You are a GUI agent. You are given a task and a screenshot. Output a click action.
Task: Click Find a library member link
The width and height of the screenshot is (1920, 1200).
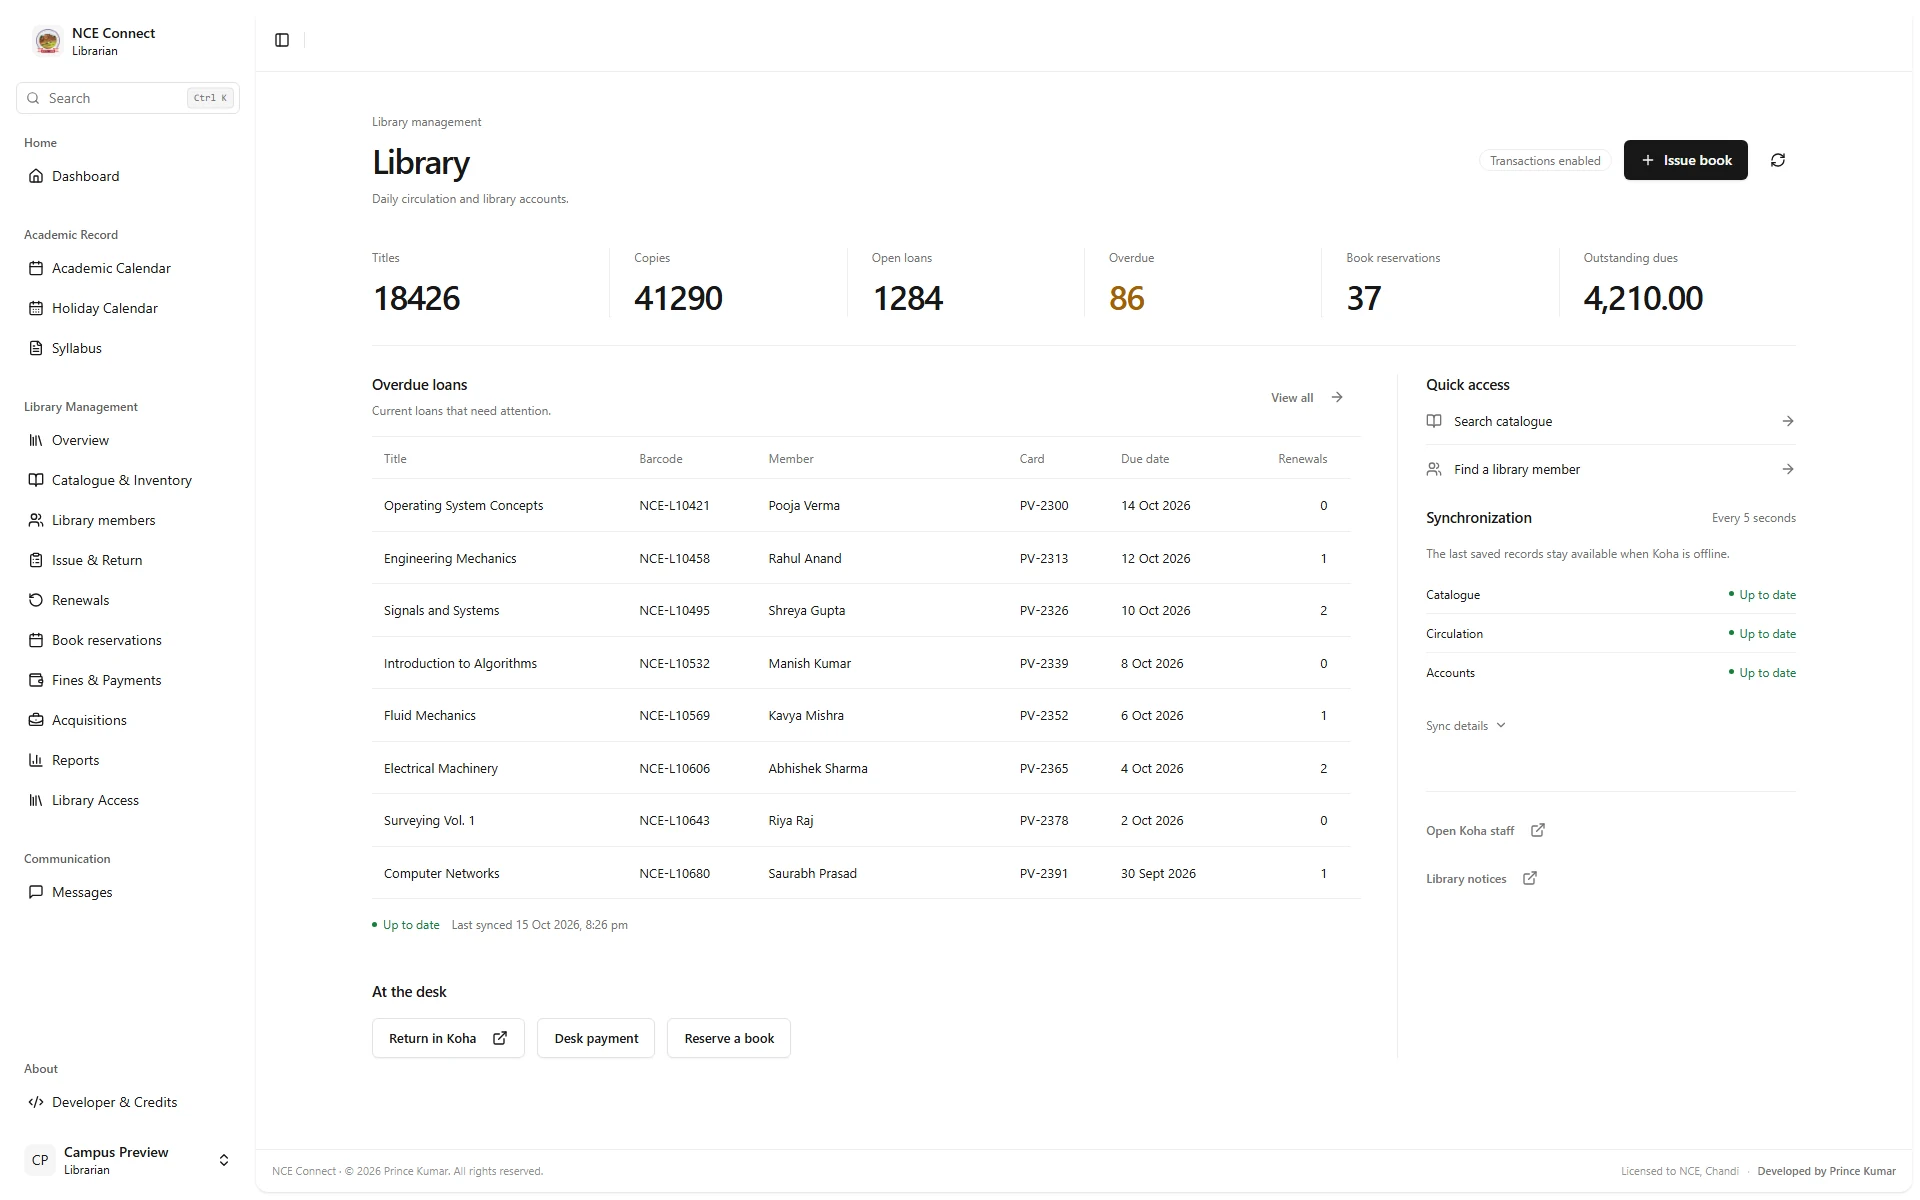(x=1611, y=469)
